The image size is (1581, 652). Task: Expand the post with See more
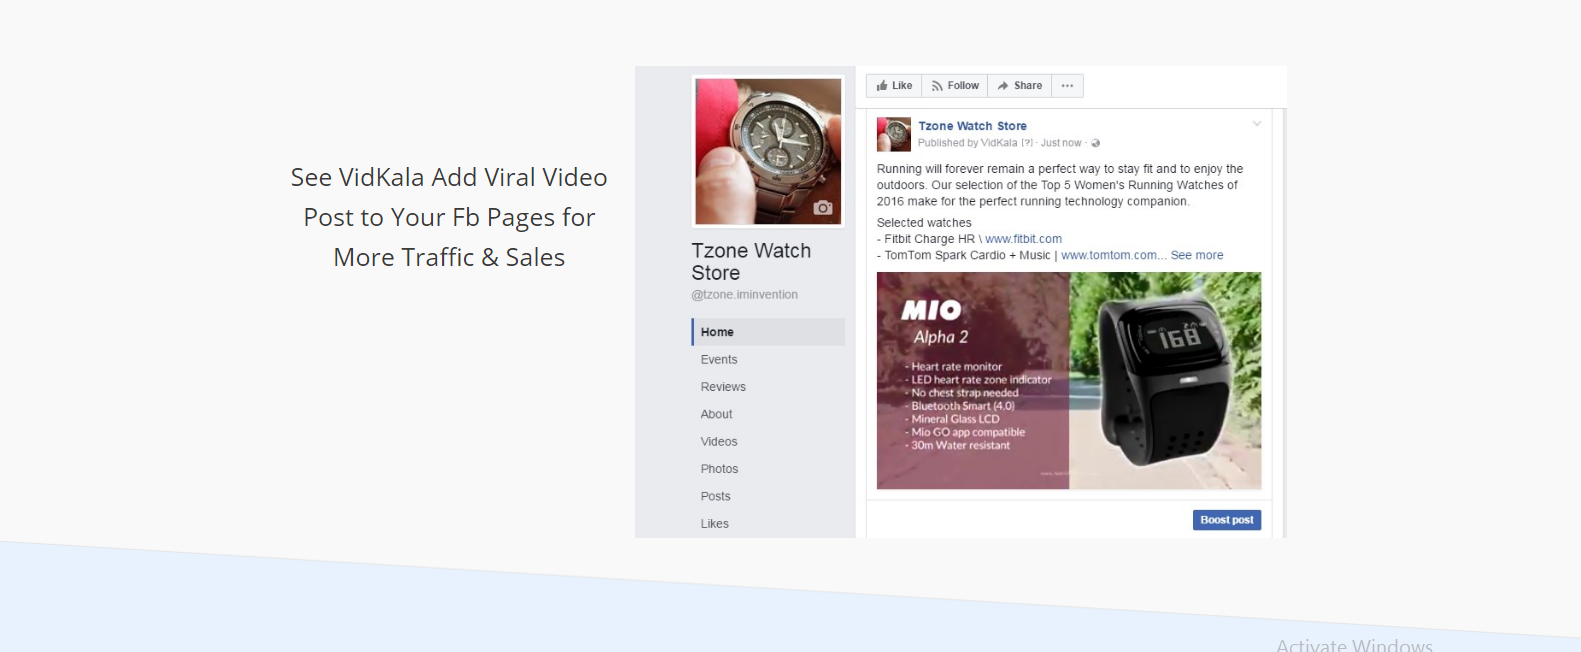coord(1197,255)
